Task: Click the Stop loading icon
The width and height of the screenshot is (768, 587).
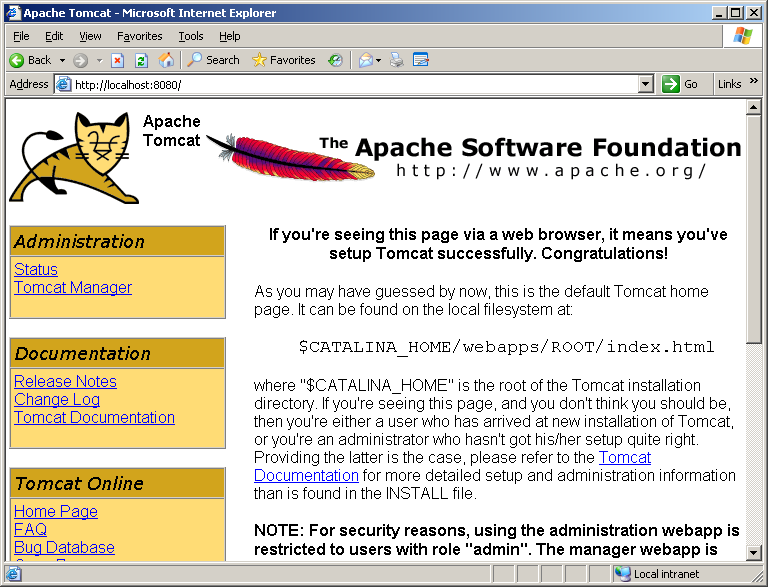Action: 117,60
